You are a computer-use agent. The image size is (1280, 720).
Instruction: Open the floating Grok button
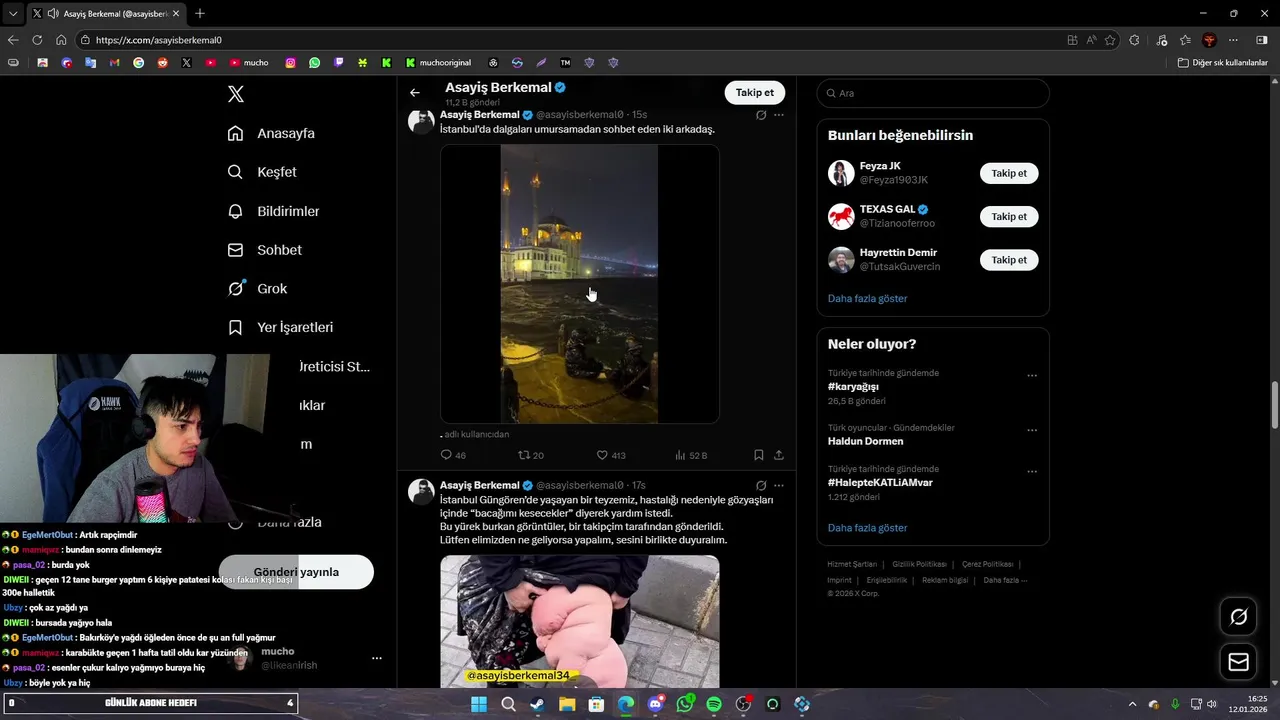(x=1238, y=617)
